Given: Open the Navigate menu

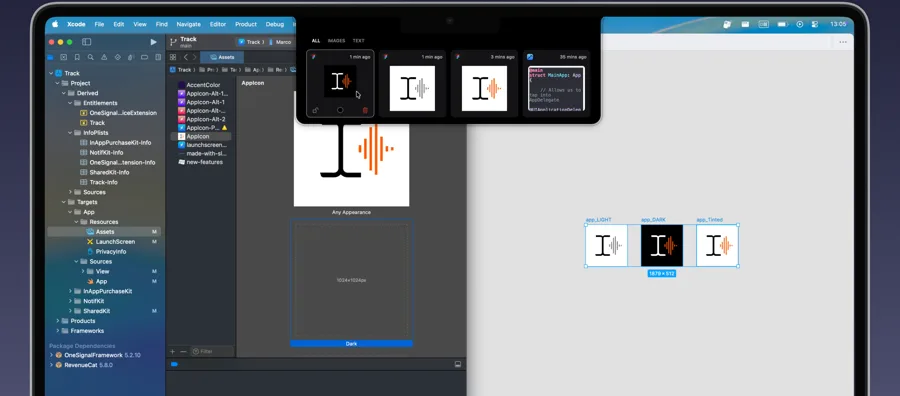Looking at the screenshot, I should (188, 24).
